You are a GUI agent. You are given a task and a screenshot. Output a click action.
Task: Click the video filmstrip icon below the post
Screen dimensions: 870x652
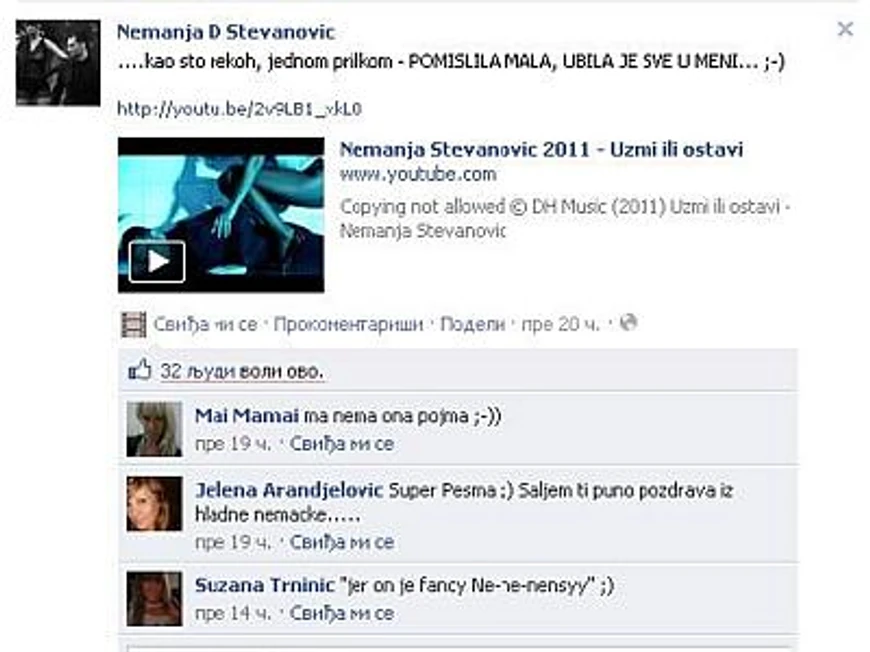point(134,325)
